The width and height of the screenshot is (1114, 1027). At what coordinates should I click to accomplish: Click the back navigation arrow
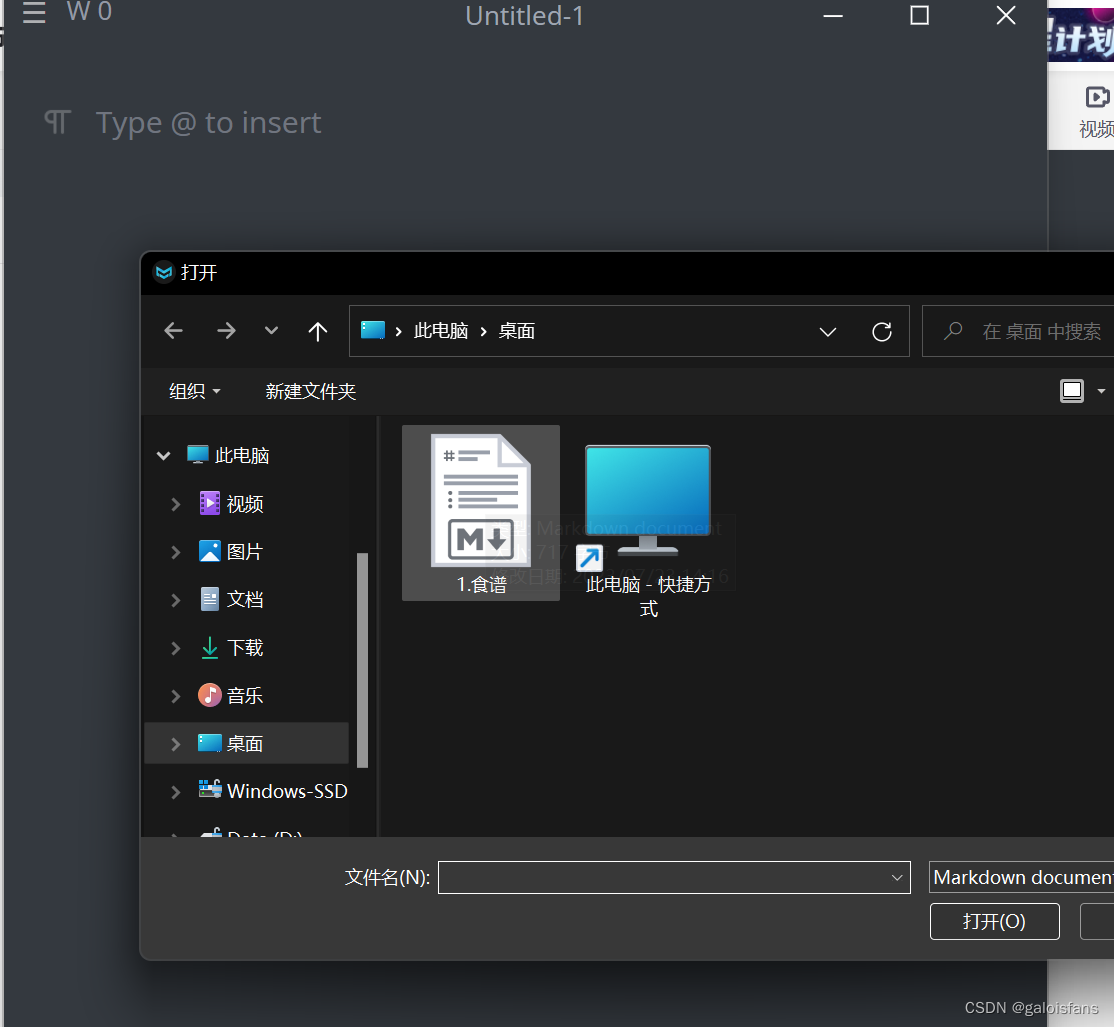coord(172,331)
